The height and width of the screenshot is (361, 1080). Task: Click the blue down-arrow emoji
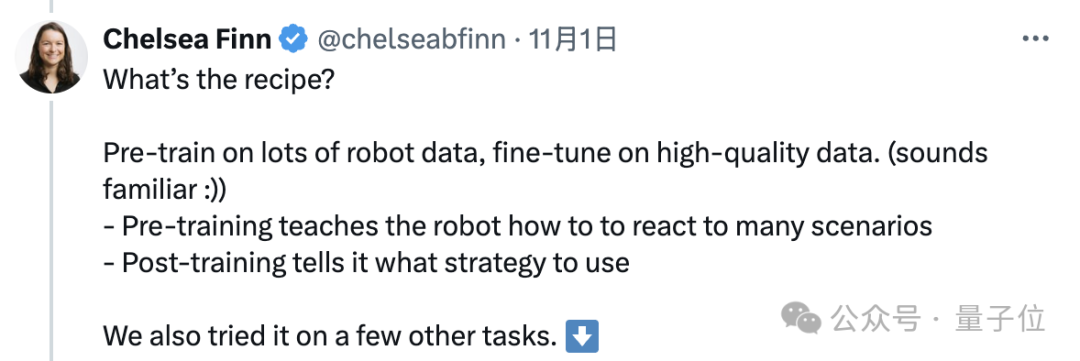coord(581,337)
